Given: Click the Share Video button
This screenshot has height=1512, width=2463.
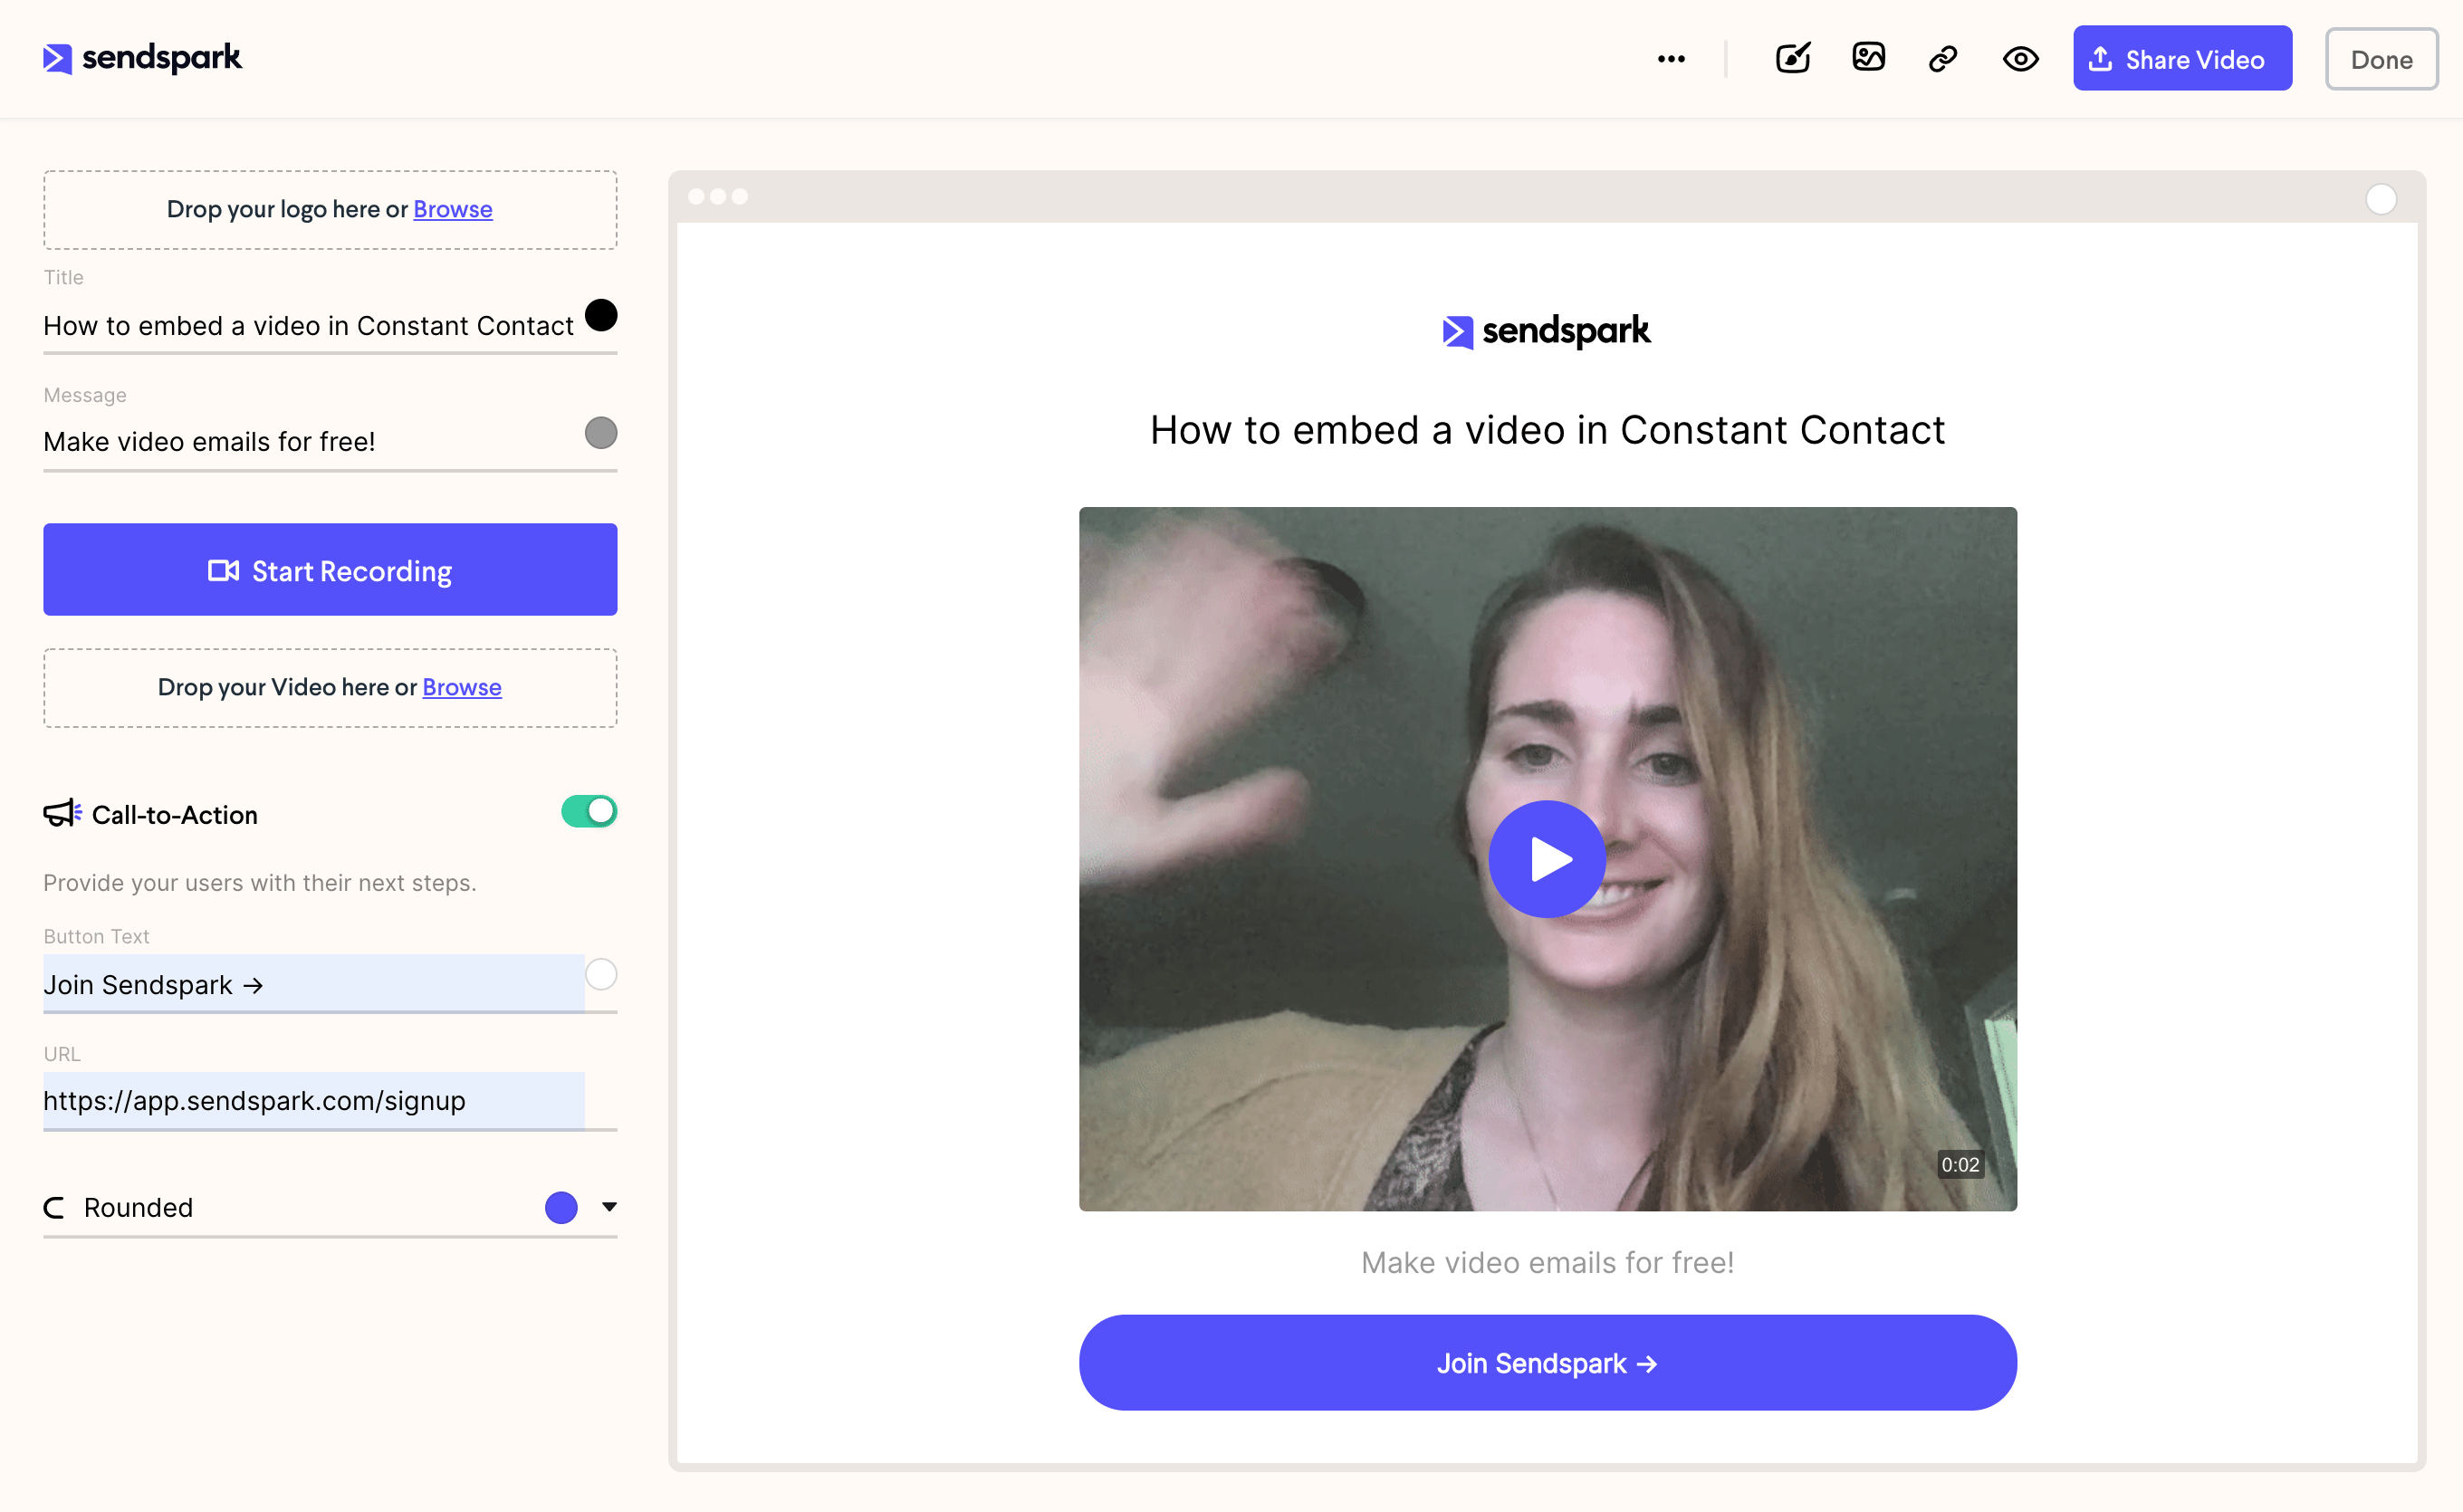Looking at the screenshot, I should coord(2182,59).
